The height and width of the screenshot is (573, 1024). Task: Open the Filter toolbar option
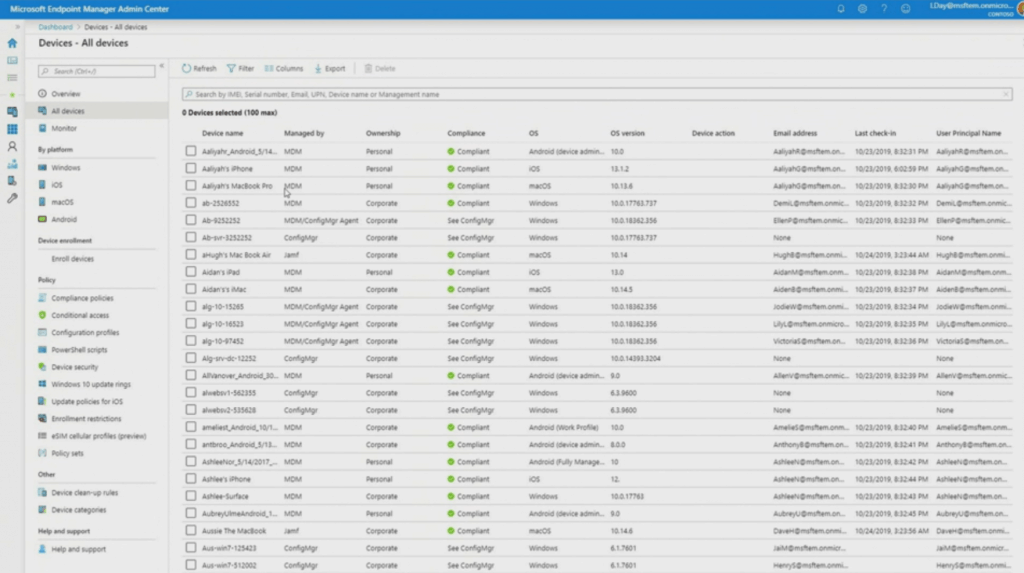click(x=240, y=68)
